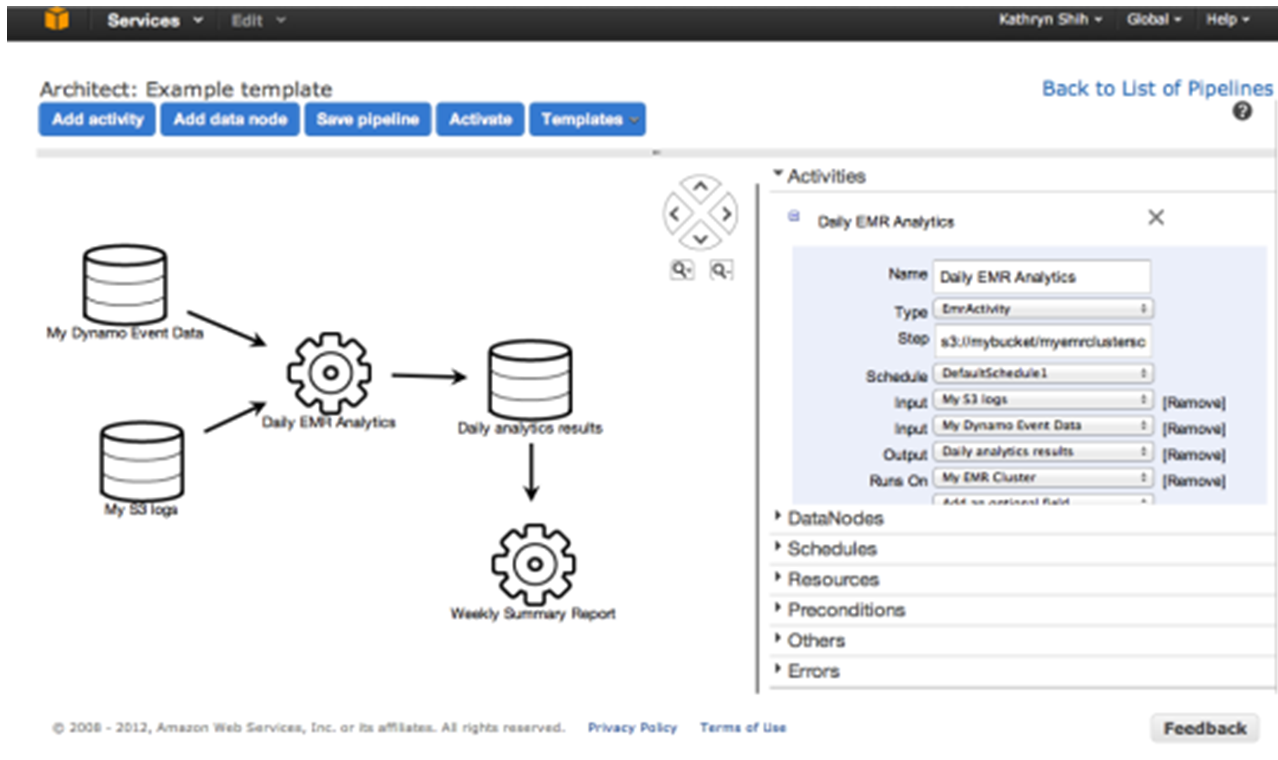The height and width of the screenshot is (760, 1278).
Task: Remove the My EMR Cluster Runs On
Action: (x=1193, y=481)
